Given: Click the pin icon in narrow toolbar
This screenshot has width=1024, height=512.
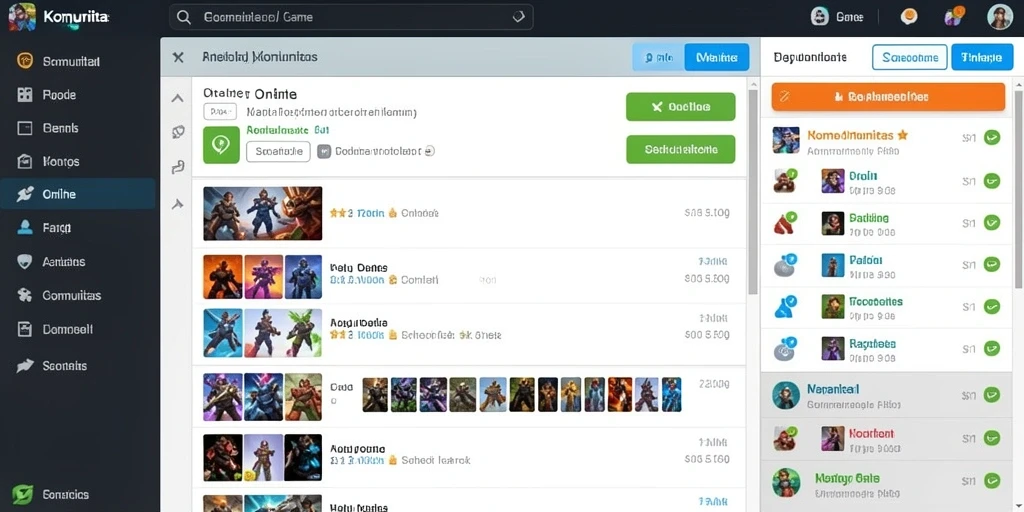Looking at the screenshot, I should (x=177, y=204).
